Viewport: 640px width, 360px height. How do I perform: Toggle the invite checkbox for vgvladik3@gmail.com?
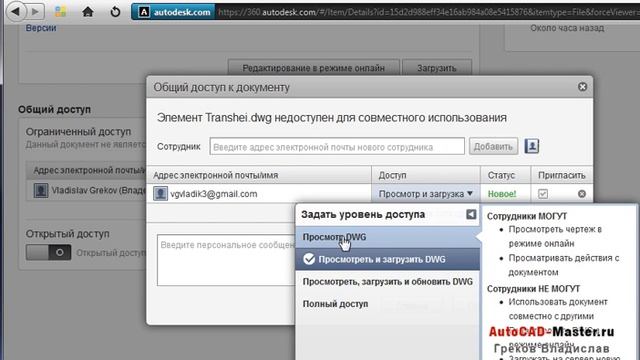point(543,194)
